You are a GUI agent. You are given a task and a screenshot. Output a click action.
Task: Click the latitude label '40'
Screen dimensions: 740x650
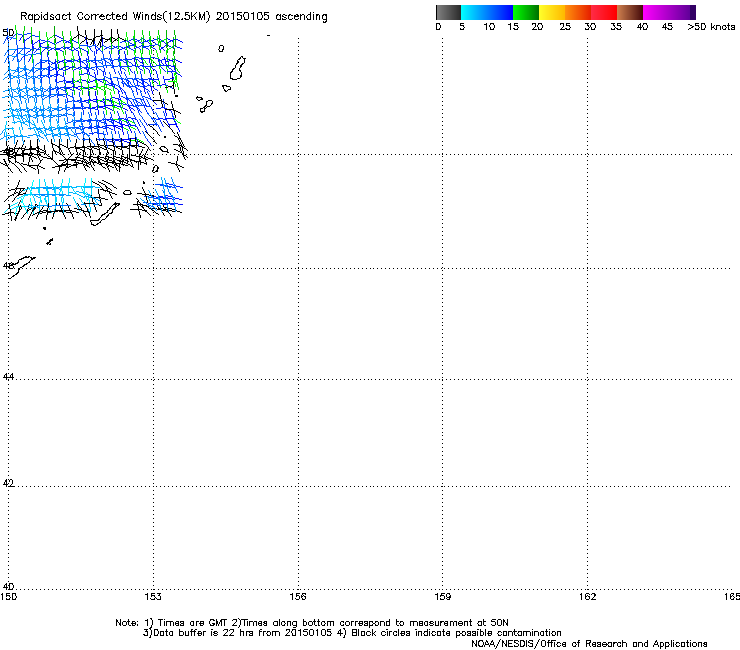click(x=8, y=587)
